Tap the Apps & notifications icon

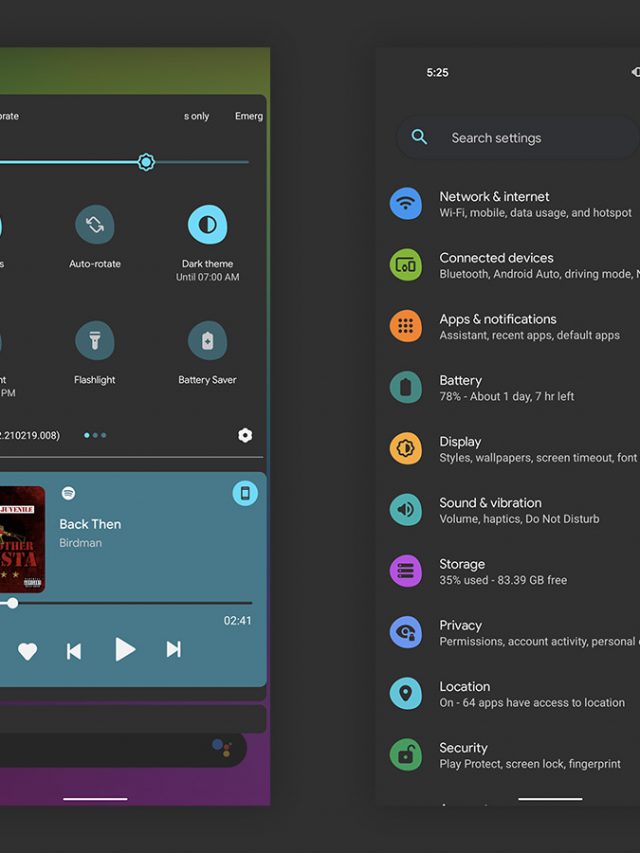click(405, 326)
